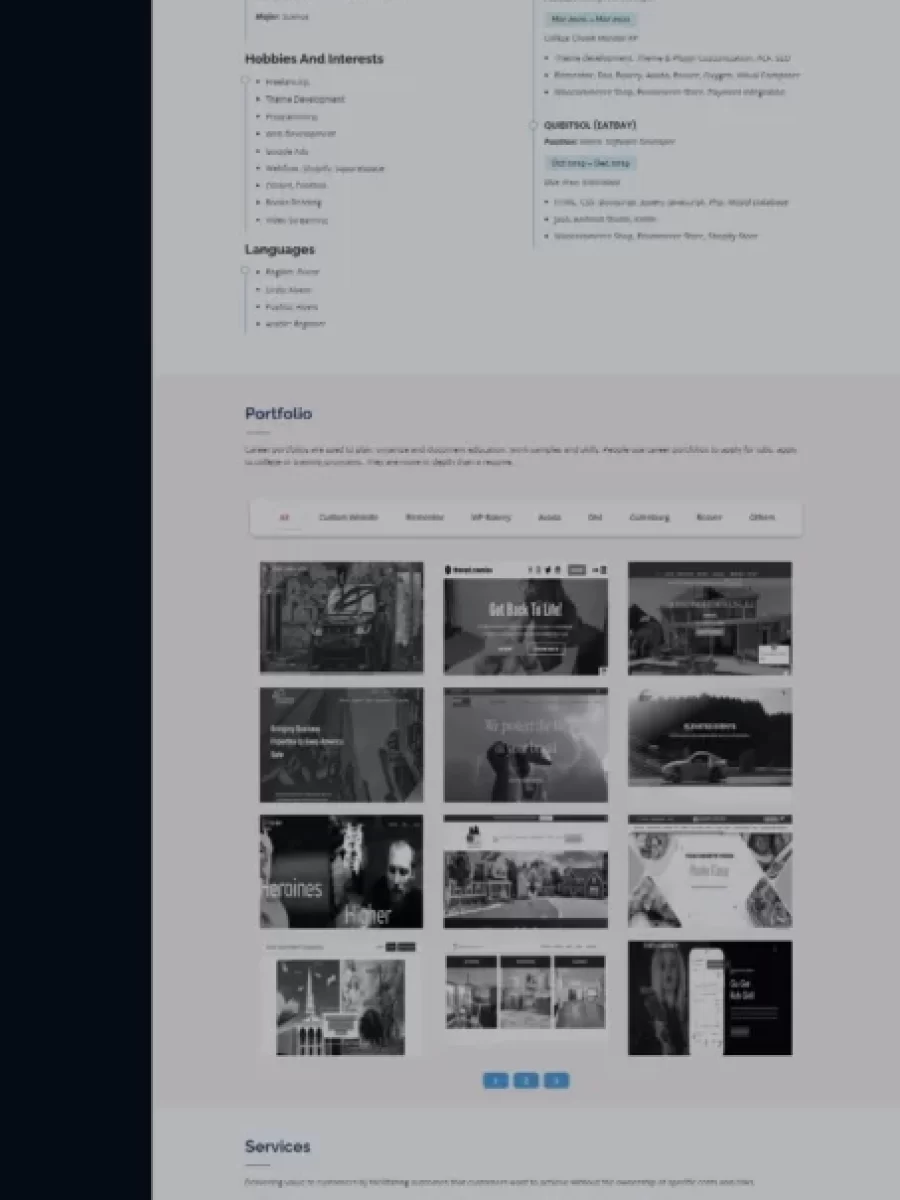900x1200 pixels.
Task: Filter projects by "Beaver"
Action: (x=708, y=517)
